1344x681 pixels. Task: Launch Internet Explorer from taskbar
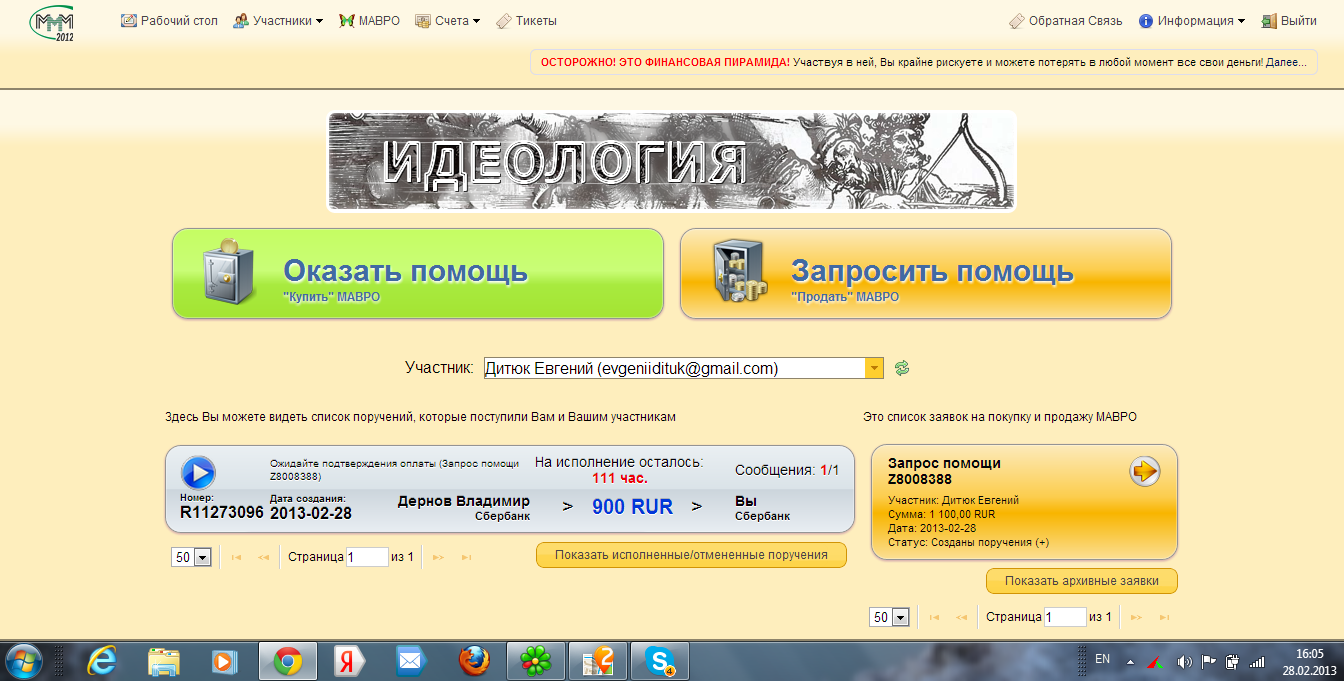click(x=102, y=661)
